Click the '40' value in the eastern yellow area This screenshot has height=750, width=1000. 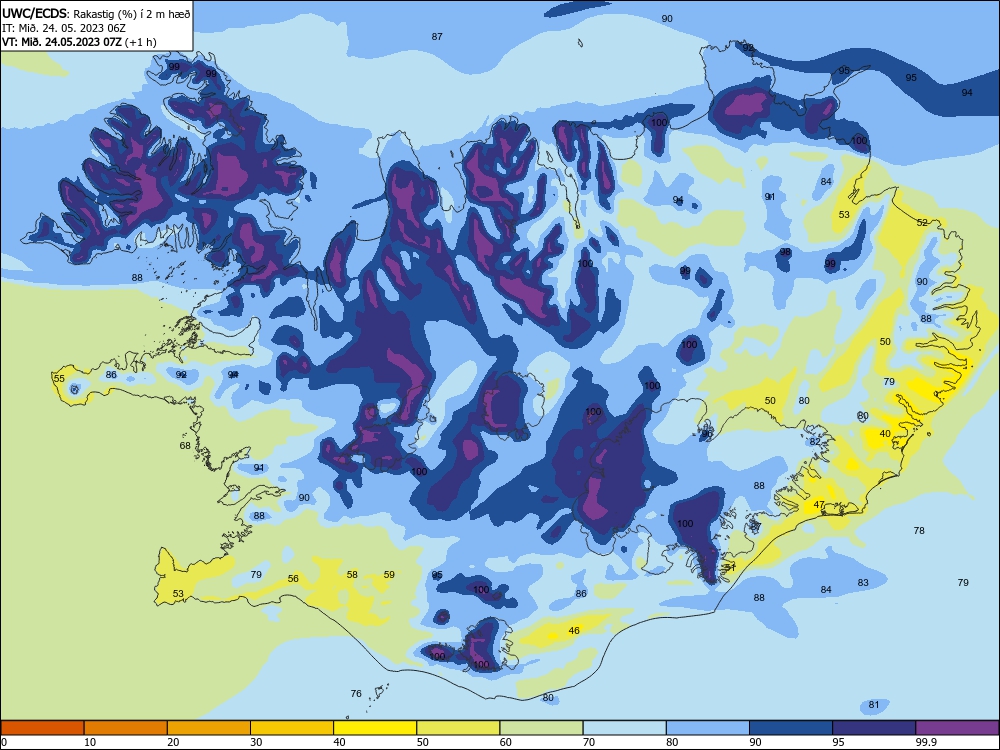point(885,434)
